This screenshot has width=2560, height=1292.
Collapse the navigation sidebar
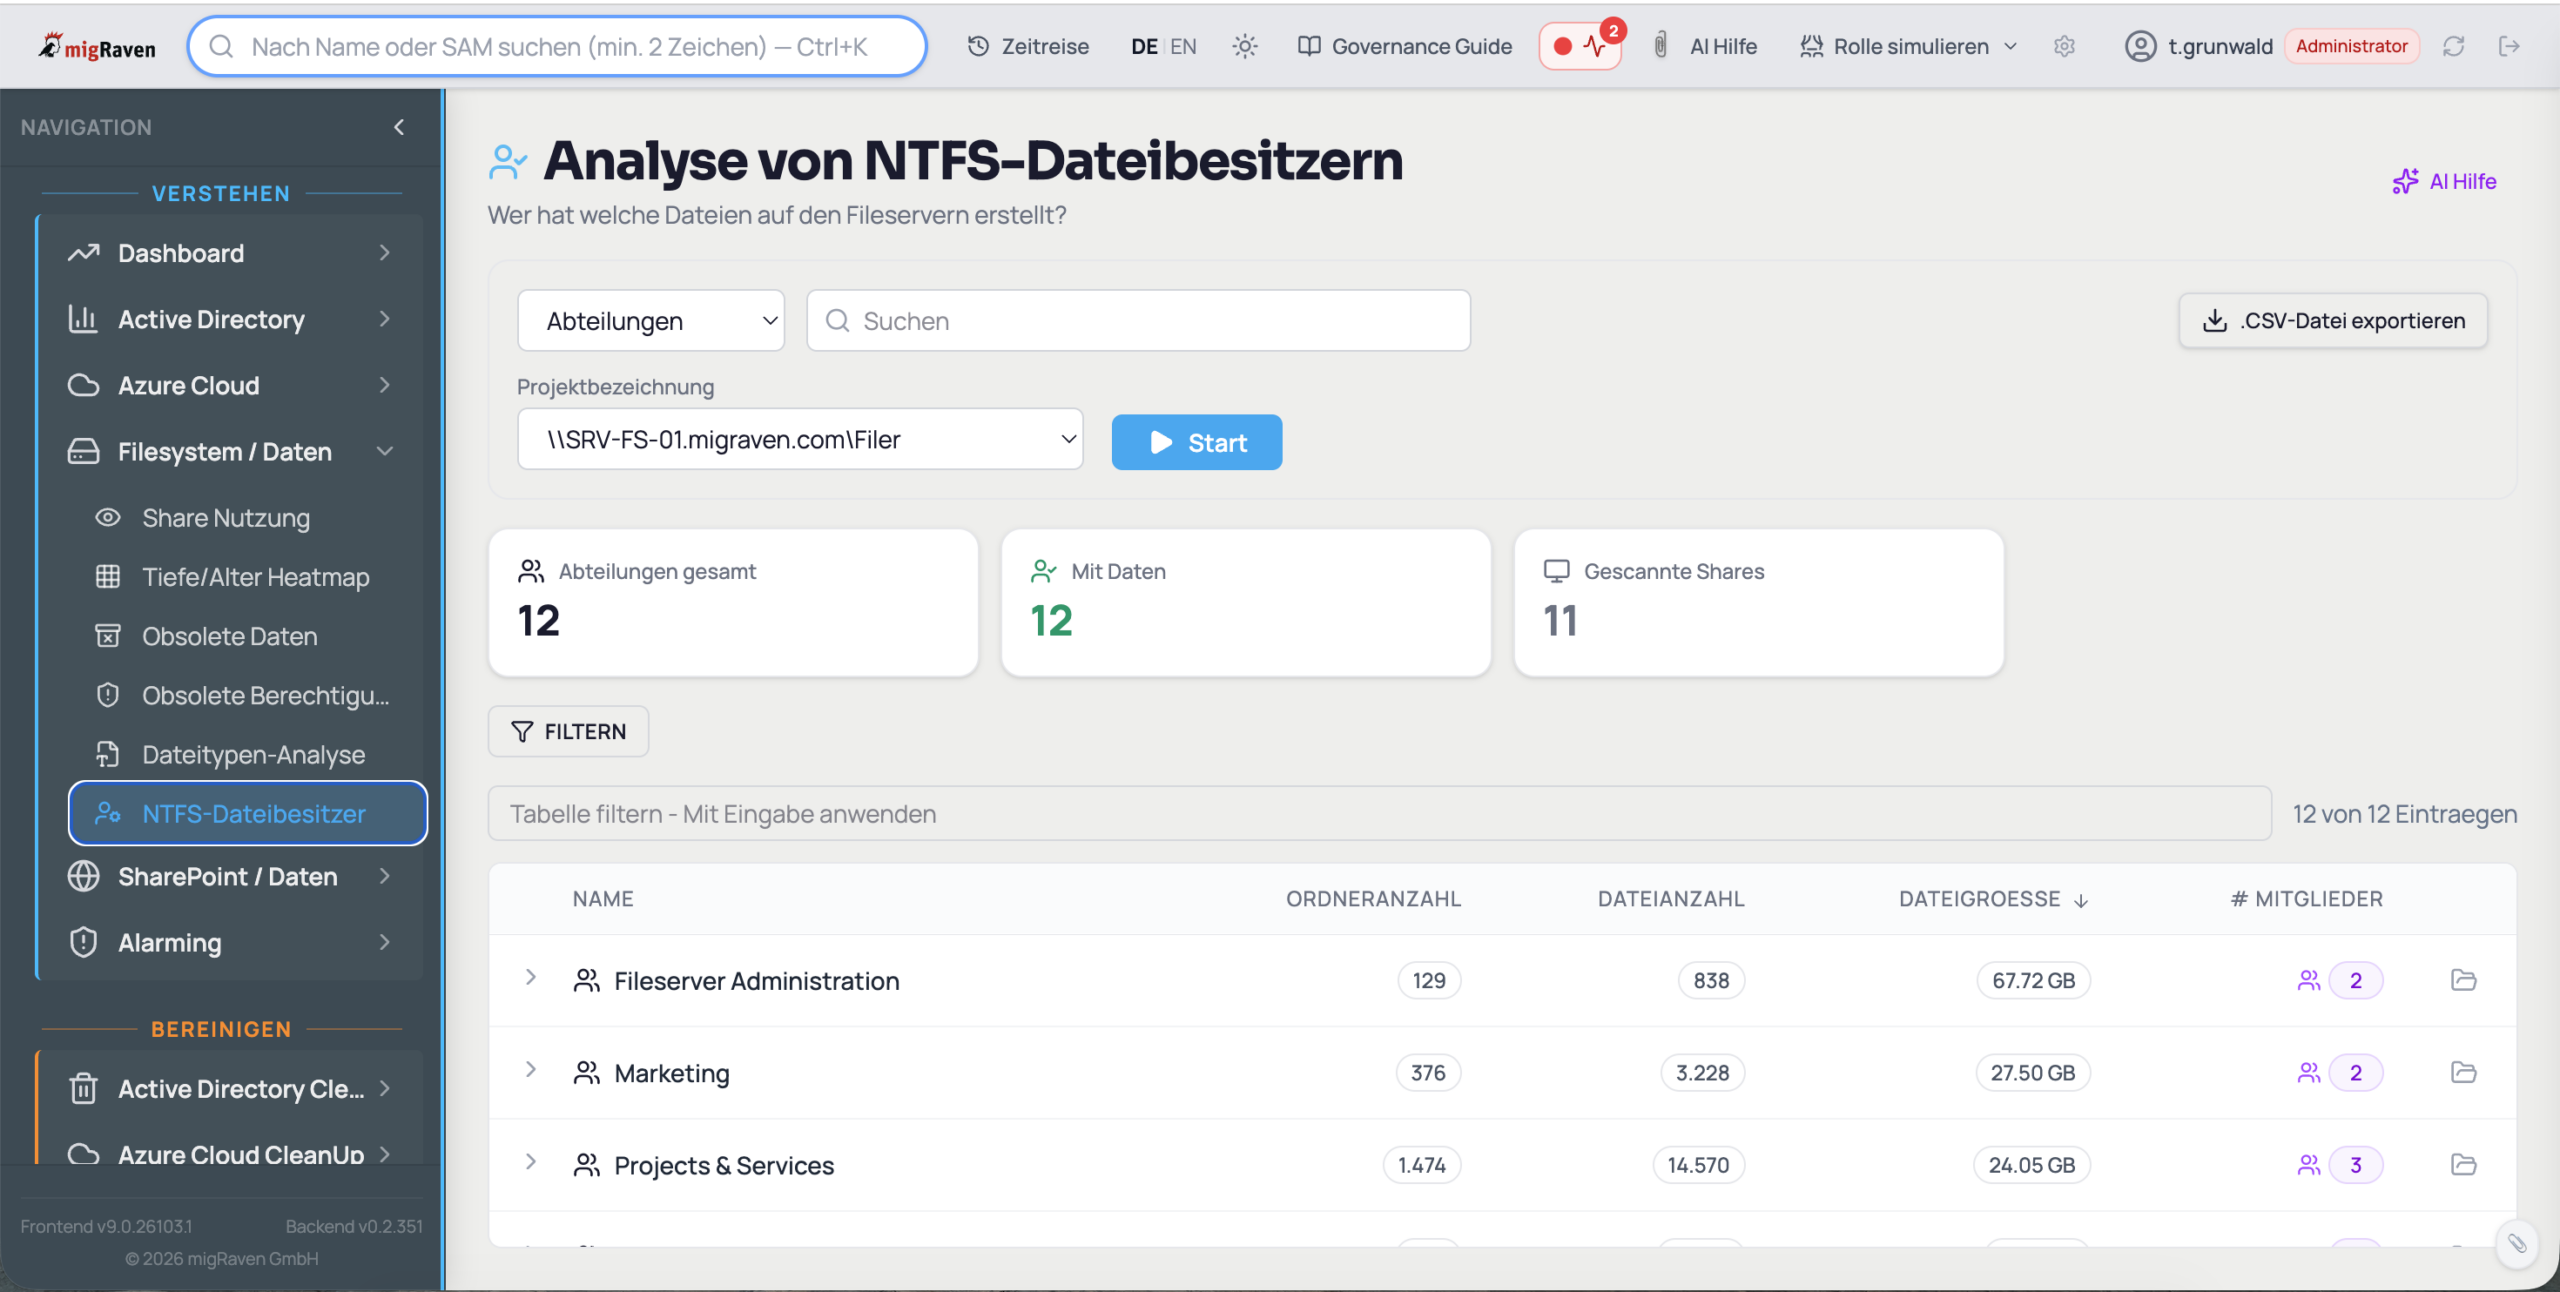pos(399,127)
